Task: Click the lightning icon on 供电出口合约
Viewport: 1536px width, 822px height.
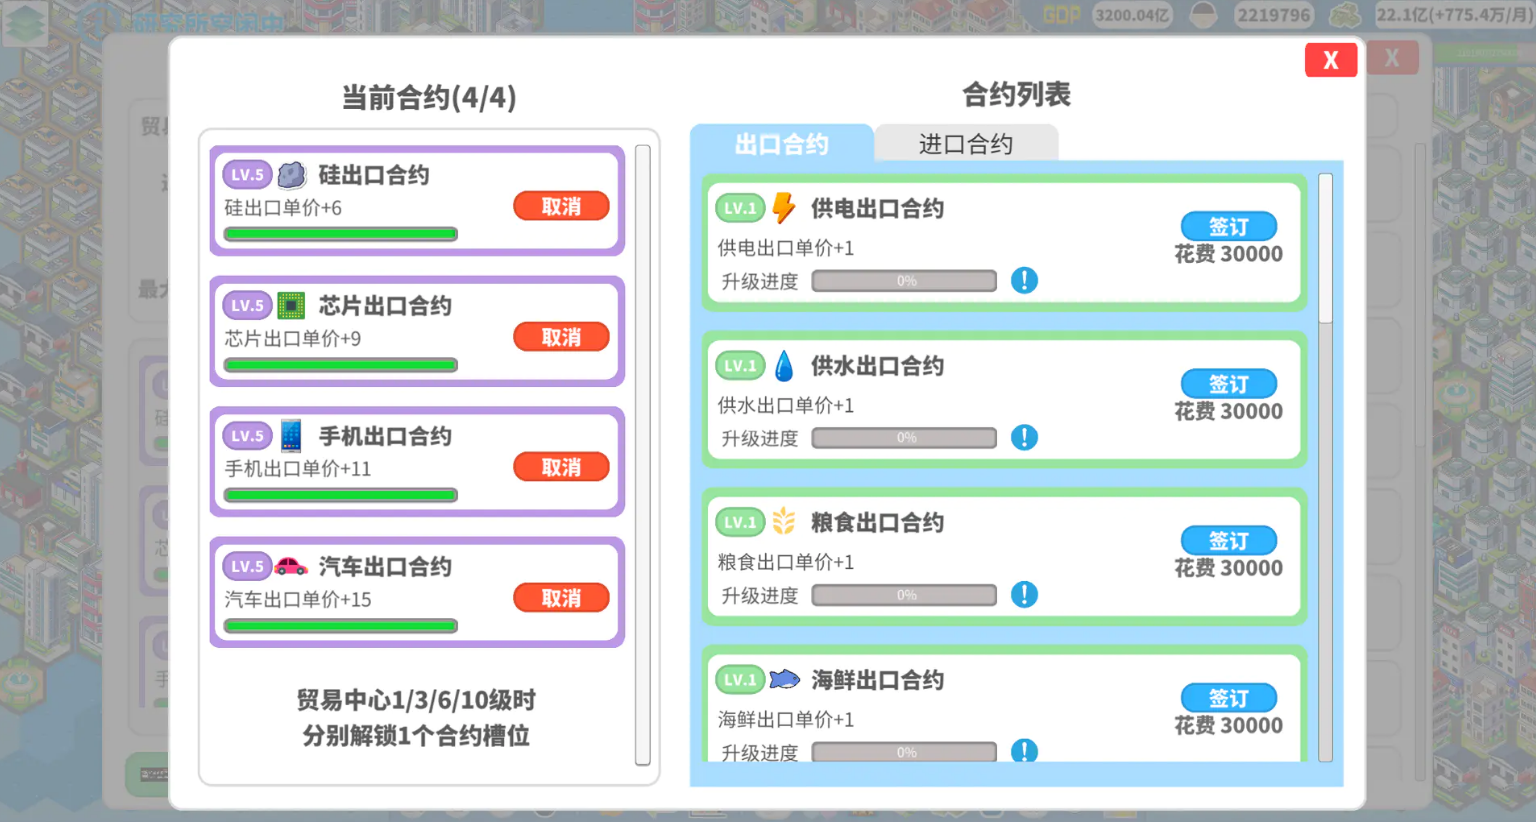Action: (783, 209)
